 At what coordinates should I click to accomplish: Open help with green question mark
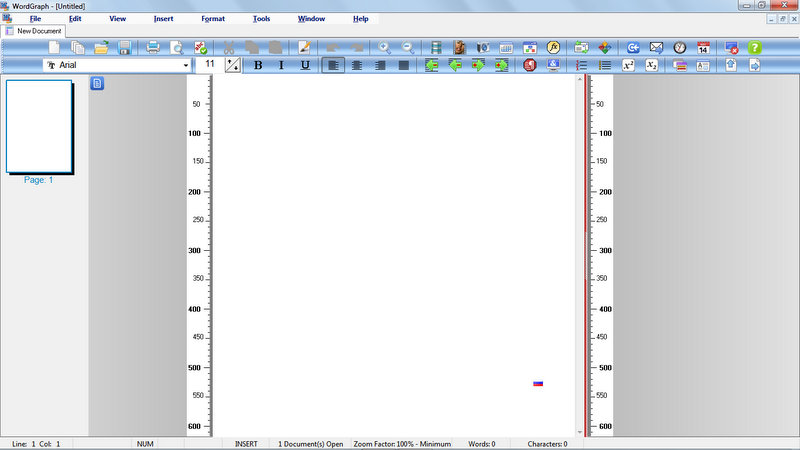click(x=755, y=47)
